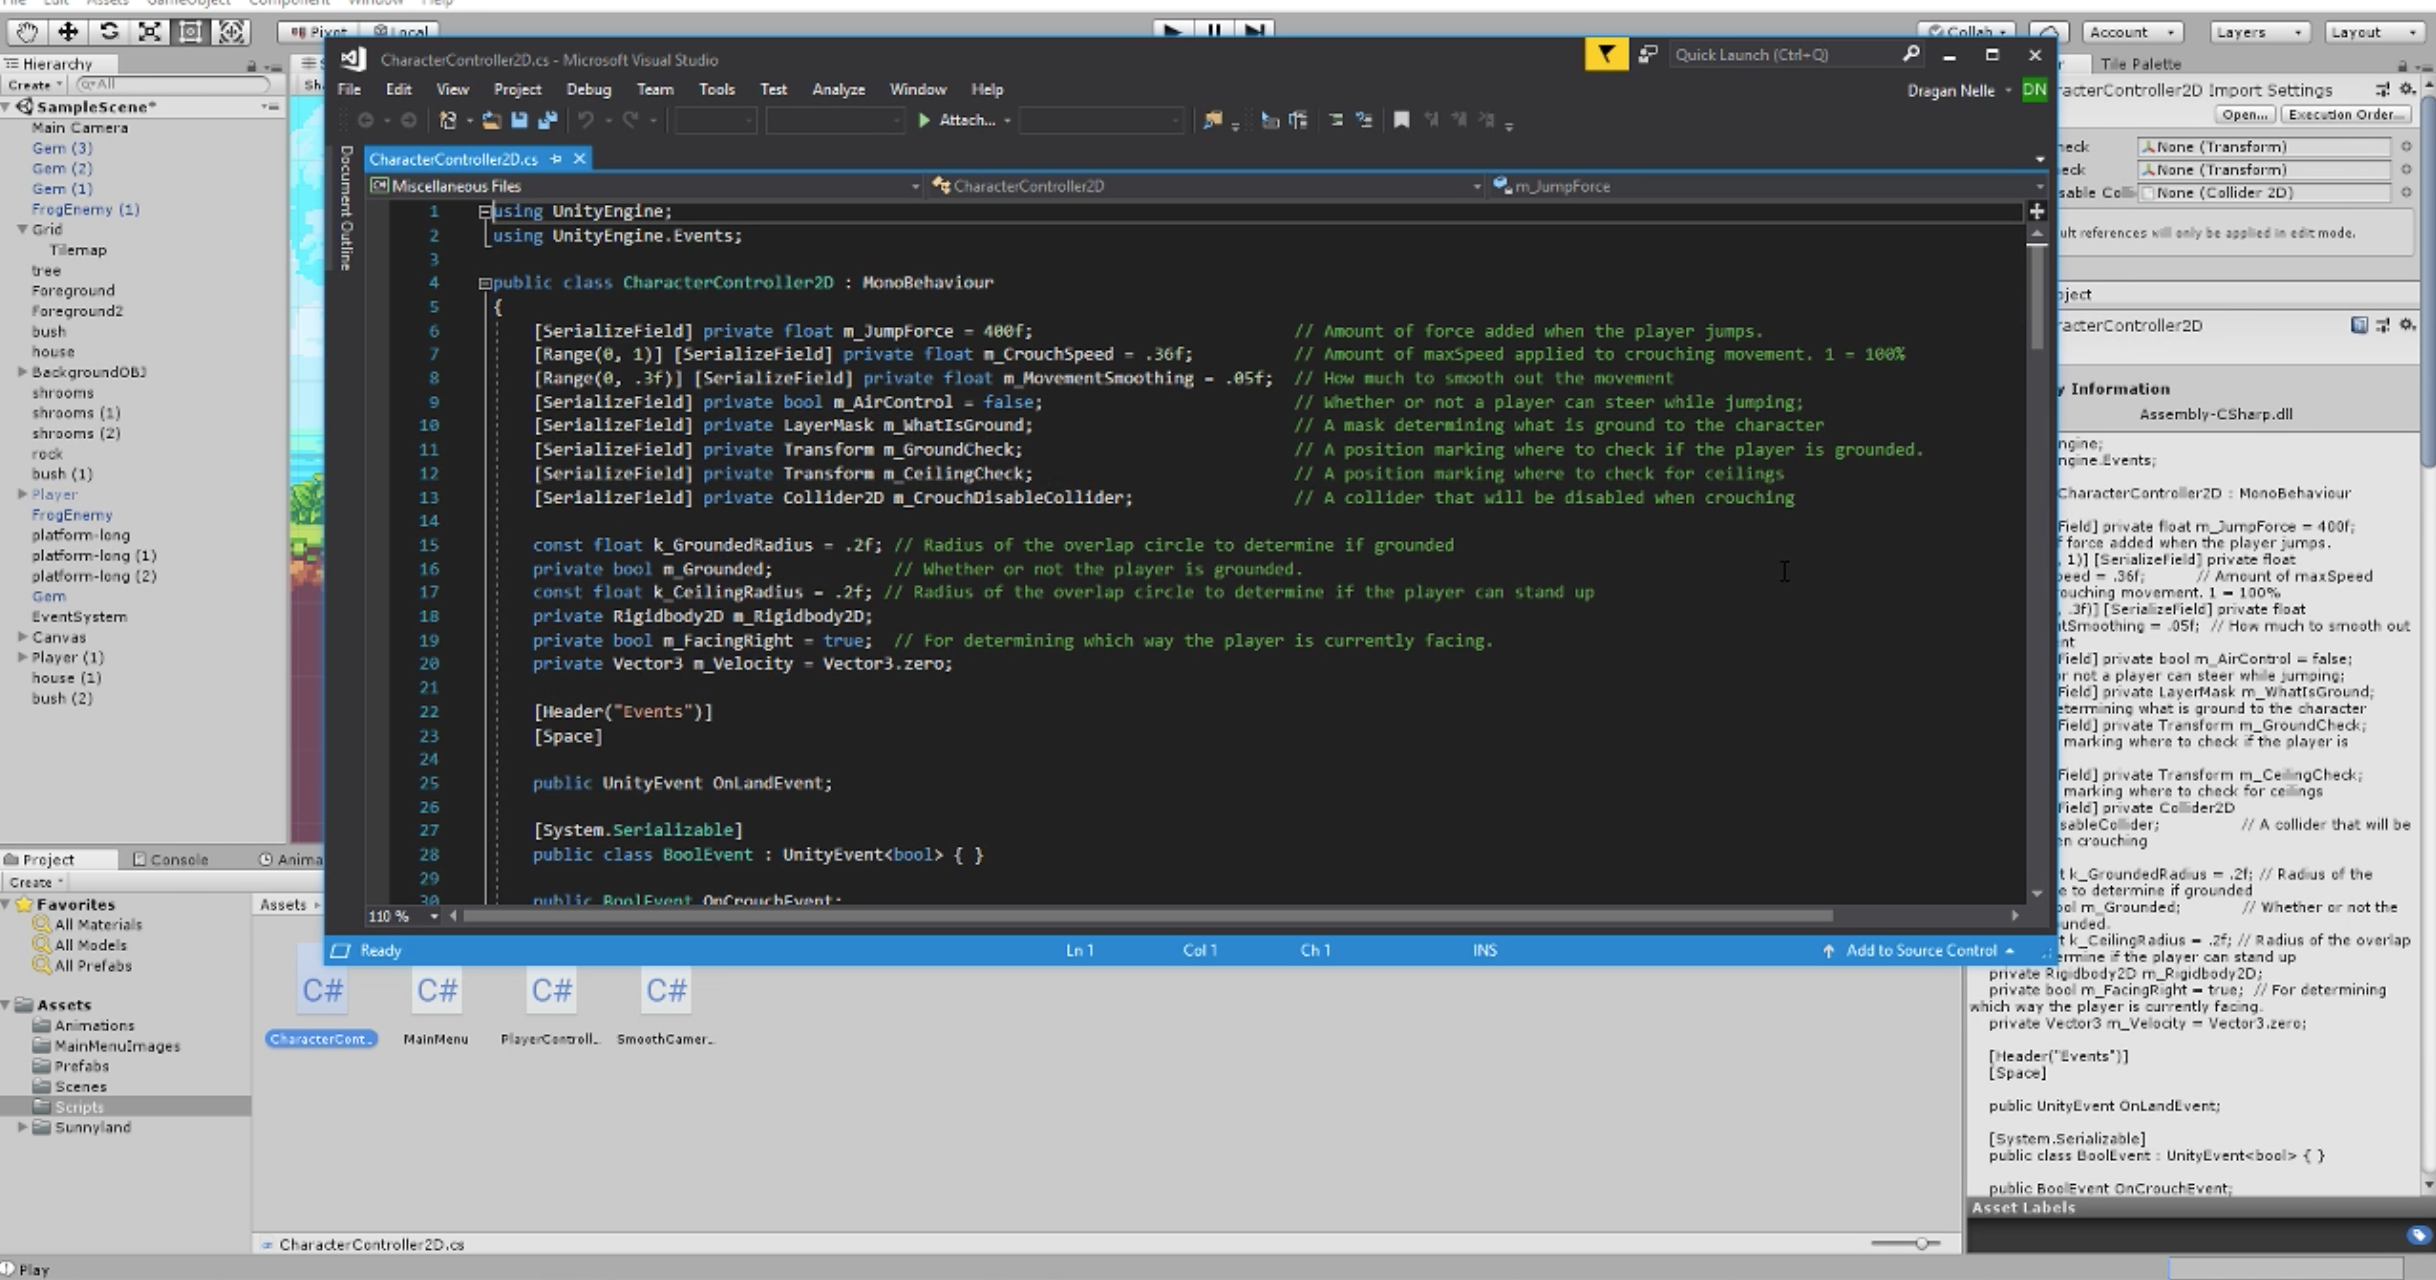Open the editor zoom 110 % dropdown
Screen dimensions: 2436x1280
[434, 916]
